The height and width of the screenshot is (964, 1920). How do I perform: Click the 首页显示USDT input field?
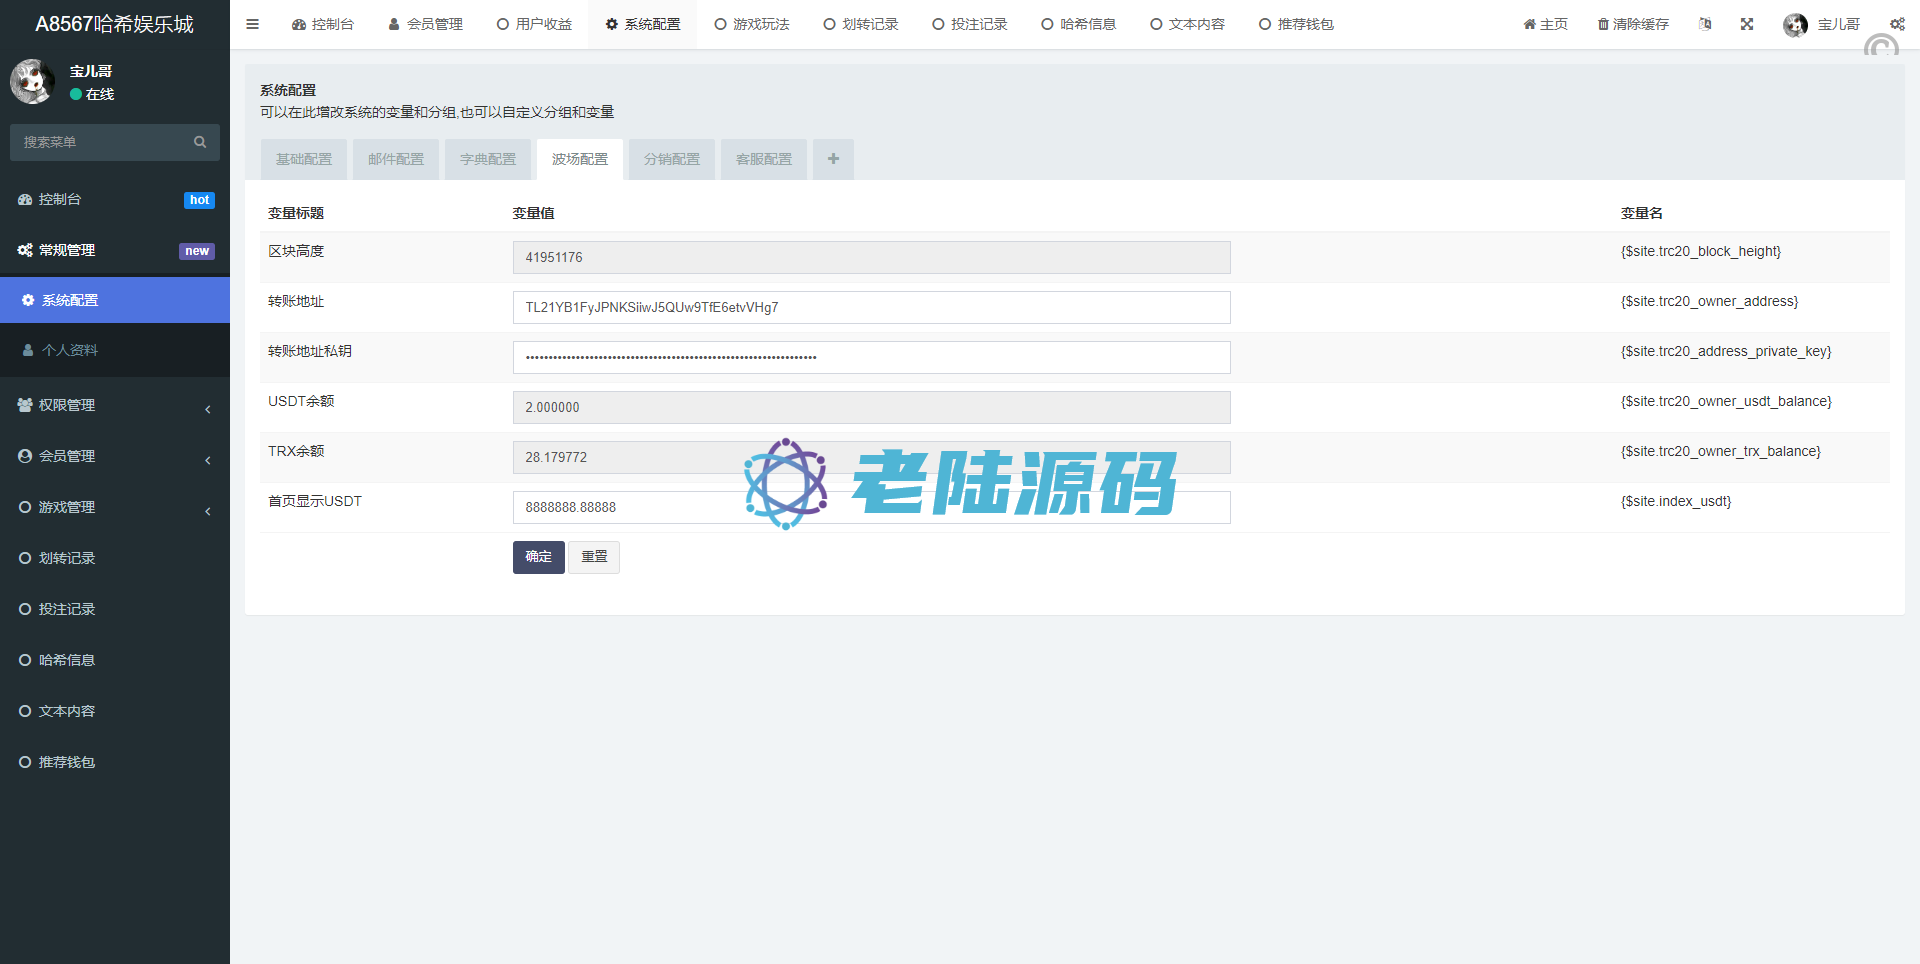(871, 507)
